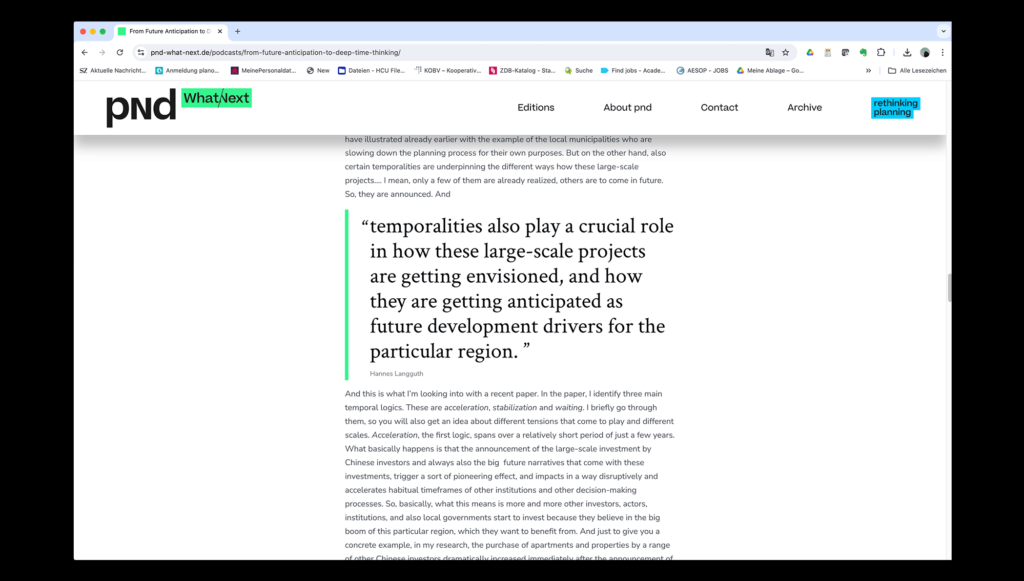Open the Extensions puzzle-piece menu

[x=881, y=52]
